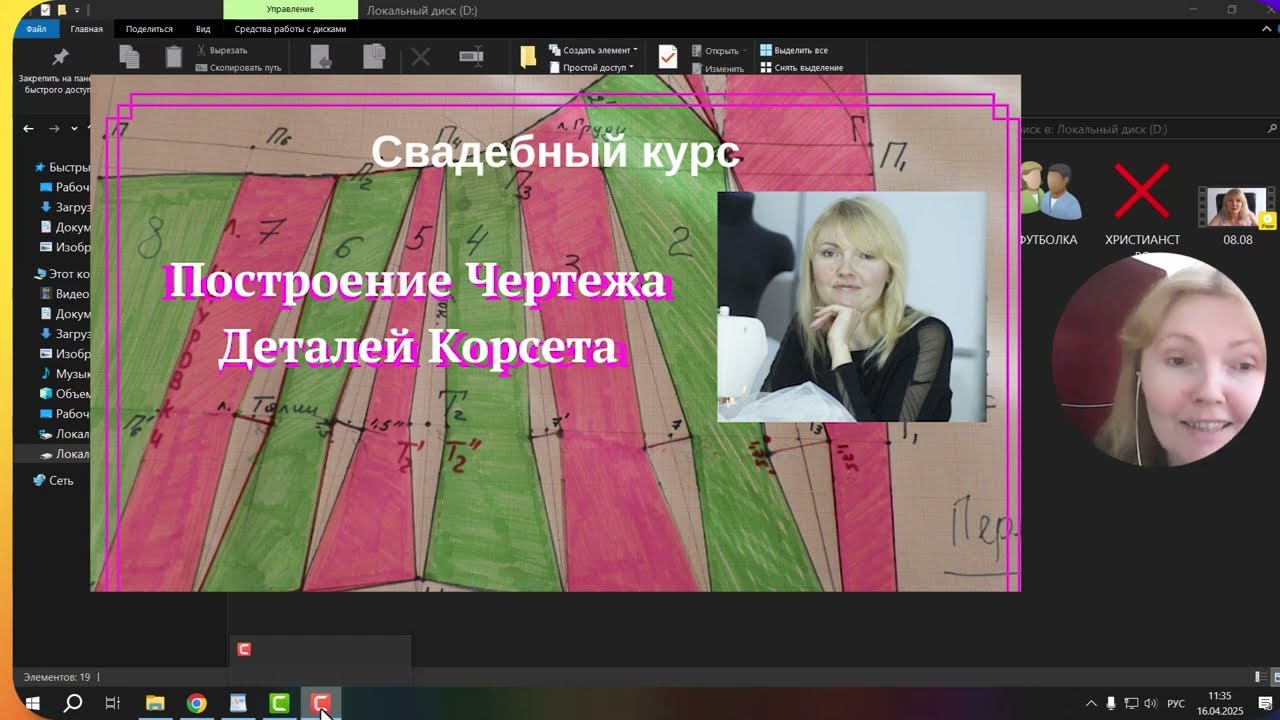Click the green Camtasia taskbar icon
The height and width of the screenshot is (720, 1280).
click(x=279, y=703)
